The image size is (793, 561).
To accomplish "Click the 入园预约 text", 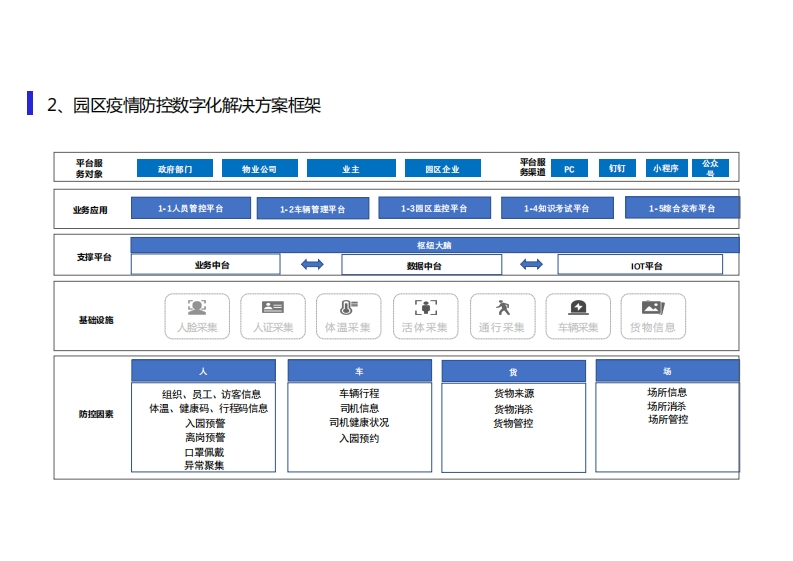I will click(359, 438).
